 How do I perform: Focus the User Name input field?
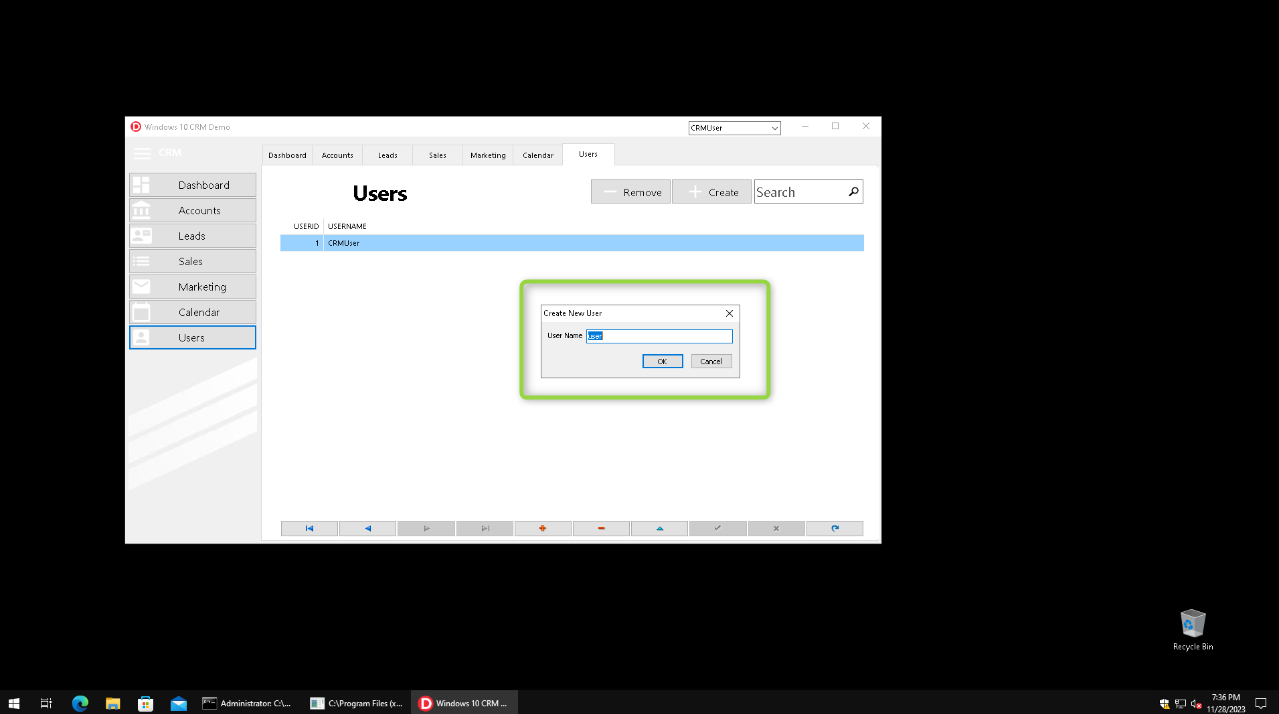[x=659, y=336]
